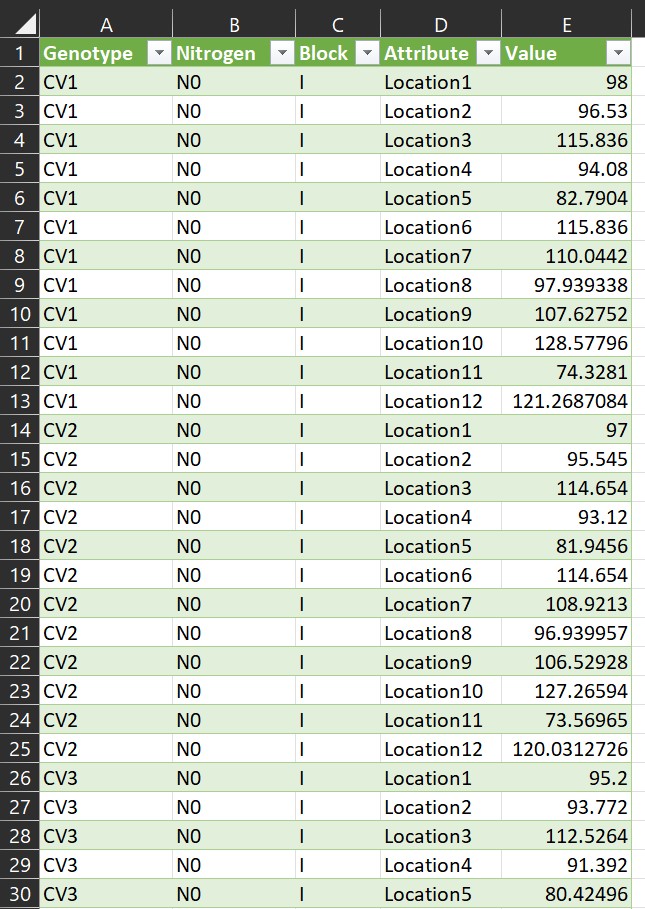The width and height of the screenshot is (645, 909).
Task: Click the cell containing 121.2687084
Action: (x=566, y=402)
